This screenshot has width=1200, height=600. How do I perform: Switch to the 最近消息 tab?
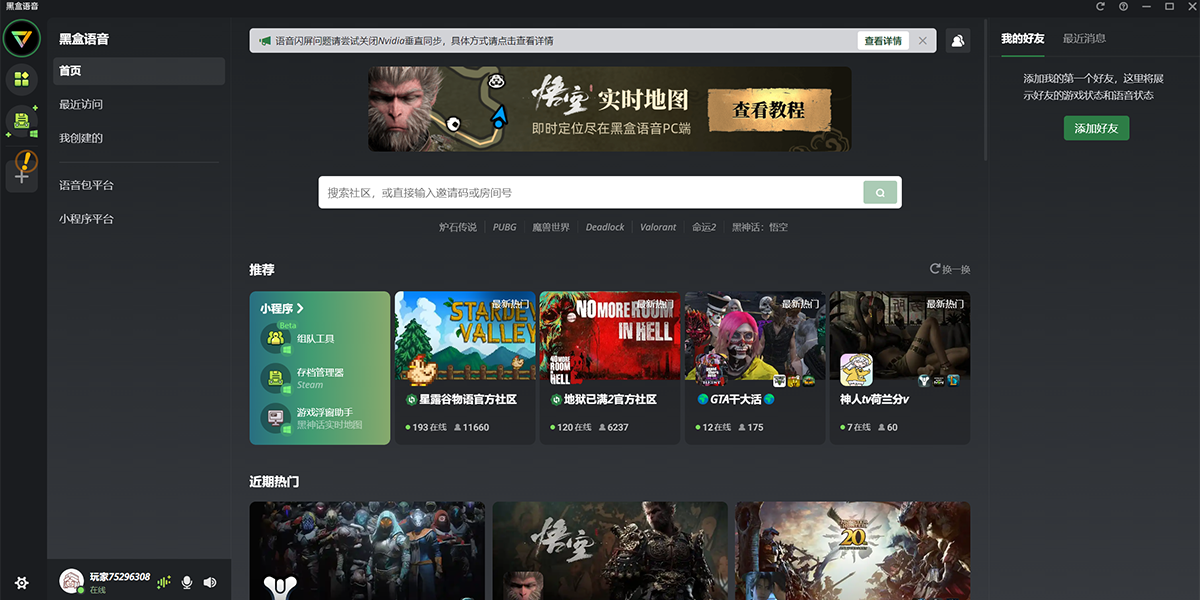coord(1084,38)
